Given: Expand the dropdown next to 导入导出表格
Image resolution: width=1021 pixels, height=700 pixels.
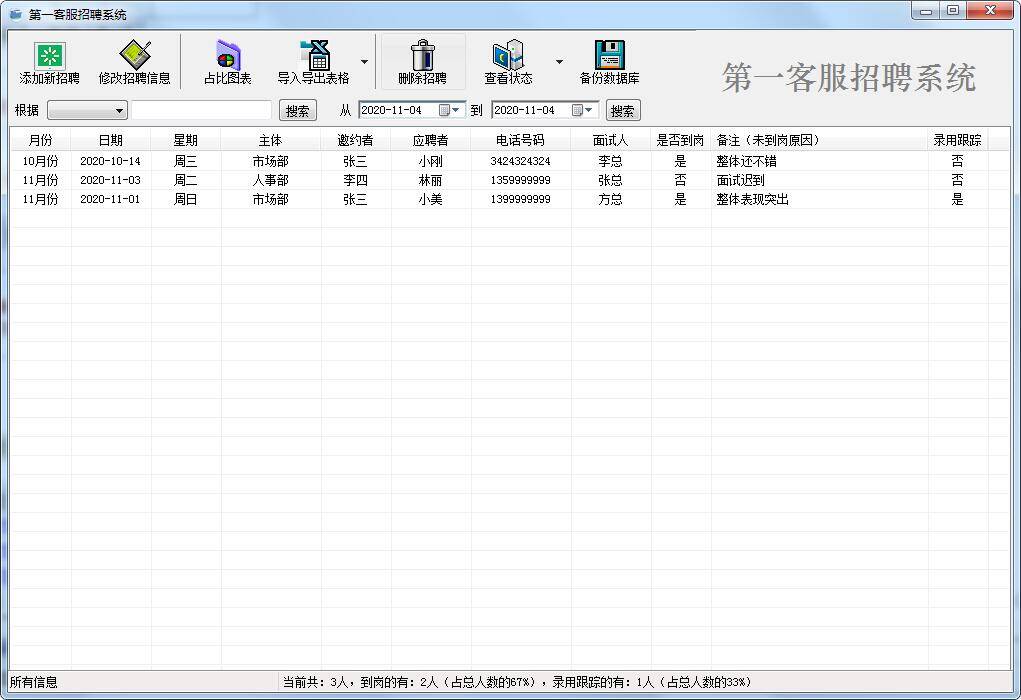Looking at the screenshot, I should point(363,61).
